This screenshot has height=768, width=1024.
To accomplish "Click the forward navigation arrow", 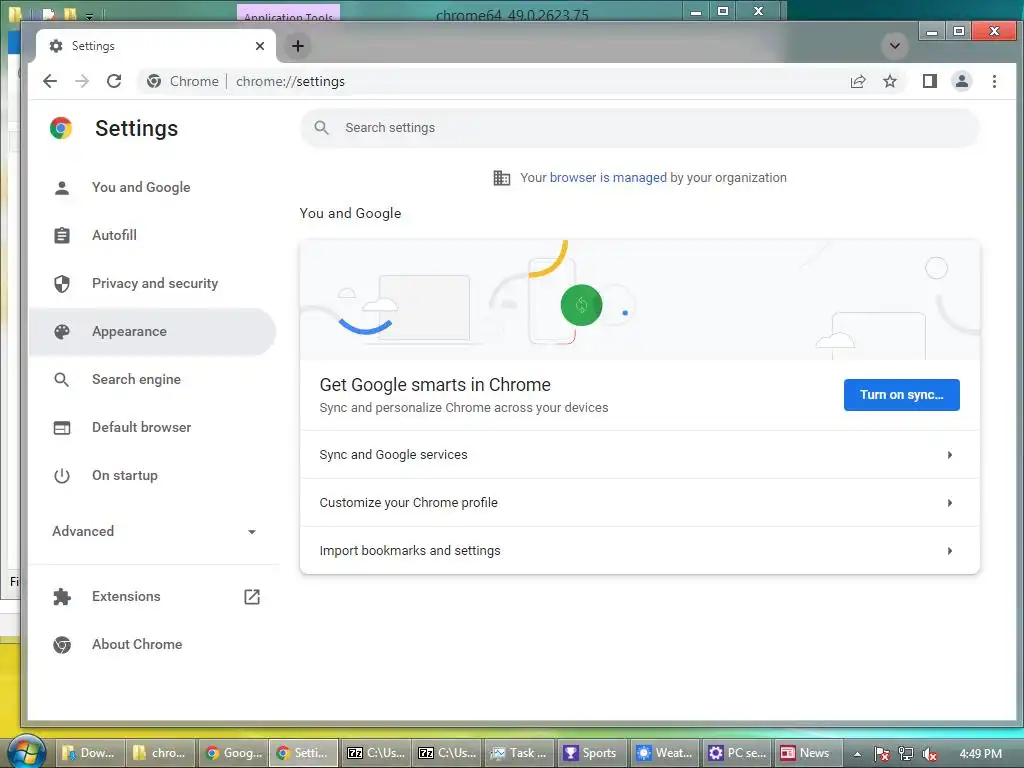I will click(x=82, y=81).
